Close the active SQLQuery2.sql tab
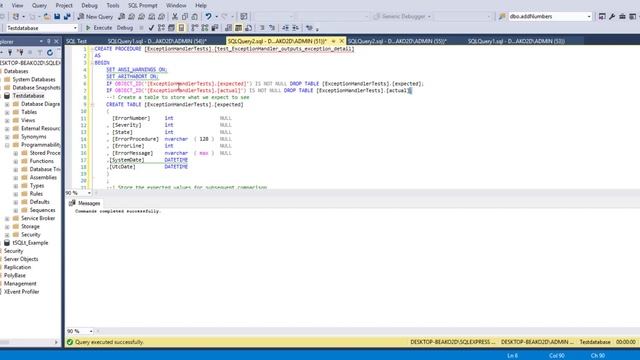 (342, 41)
